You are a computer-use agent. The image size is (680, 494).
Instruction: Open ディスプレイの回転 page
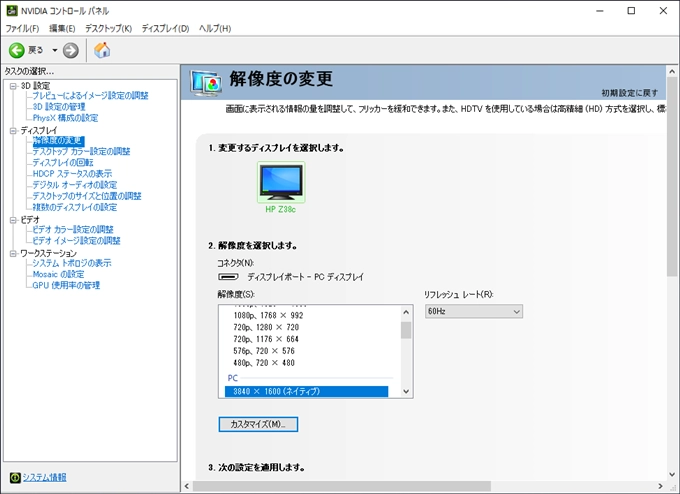(x=63, y=163)
